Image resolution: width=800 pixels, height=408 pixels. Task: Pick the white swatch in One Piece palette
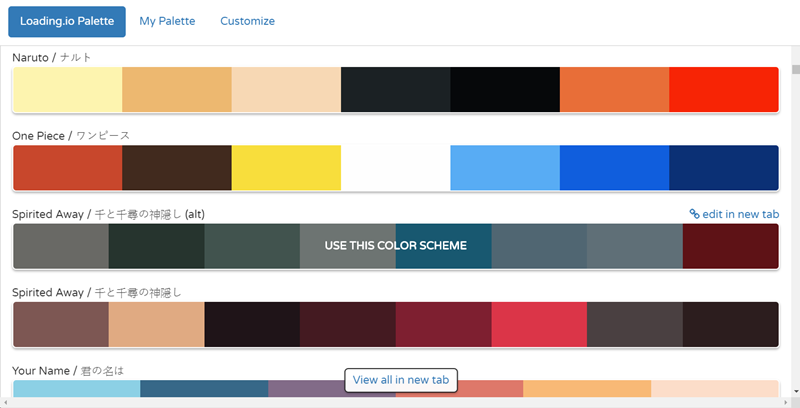pos(395,167)
